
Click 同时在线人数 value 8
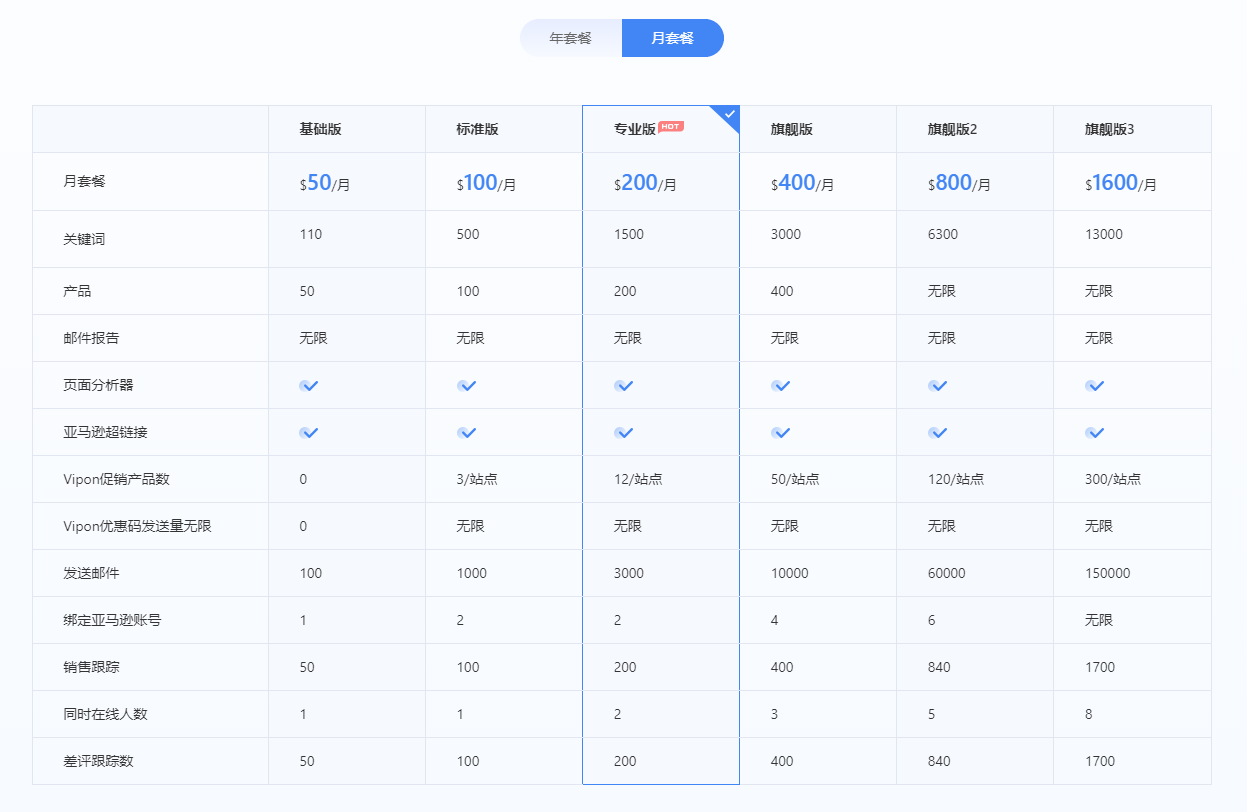click(1089, 714)
